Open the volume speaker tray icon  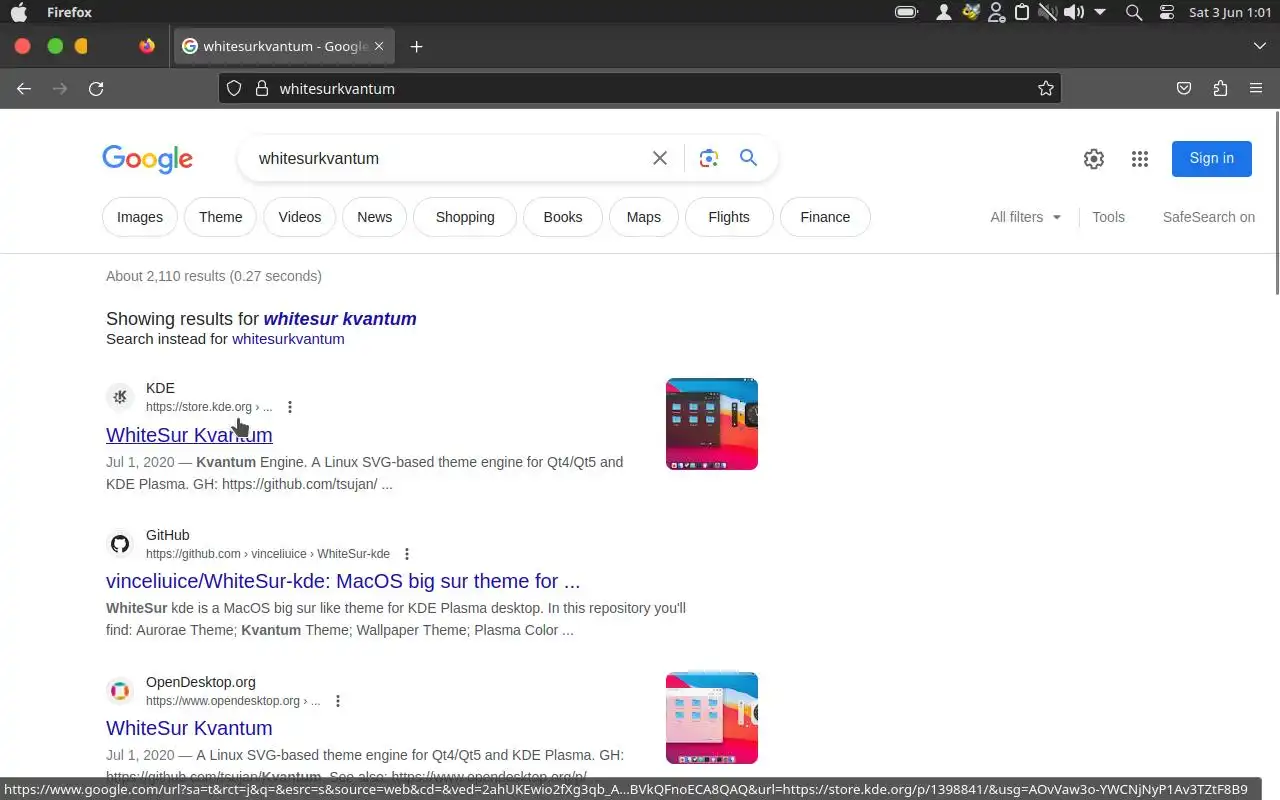pyautogui.click(x=1073, y=12)
